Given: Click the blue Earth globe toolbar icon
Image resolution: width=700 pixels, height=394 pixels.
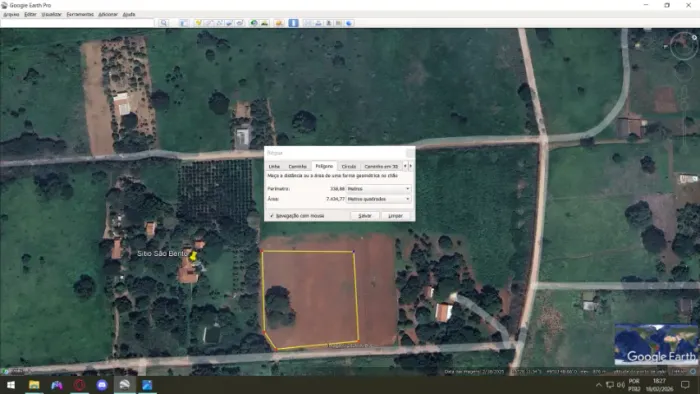Looking at the screenshot, I should 349,23.
